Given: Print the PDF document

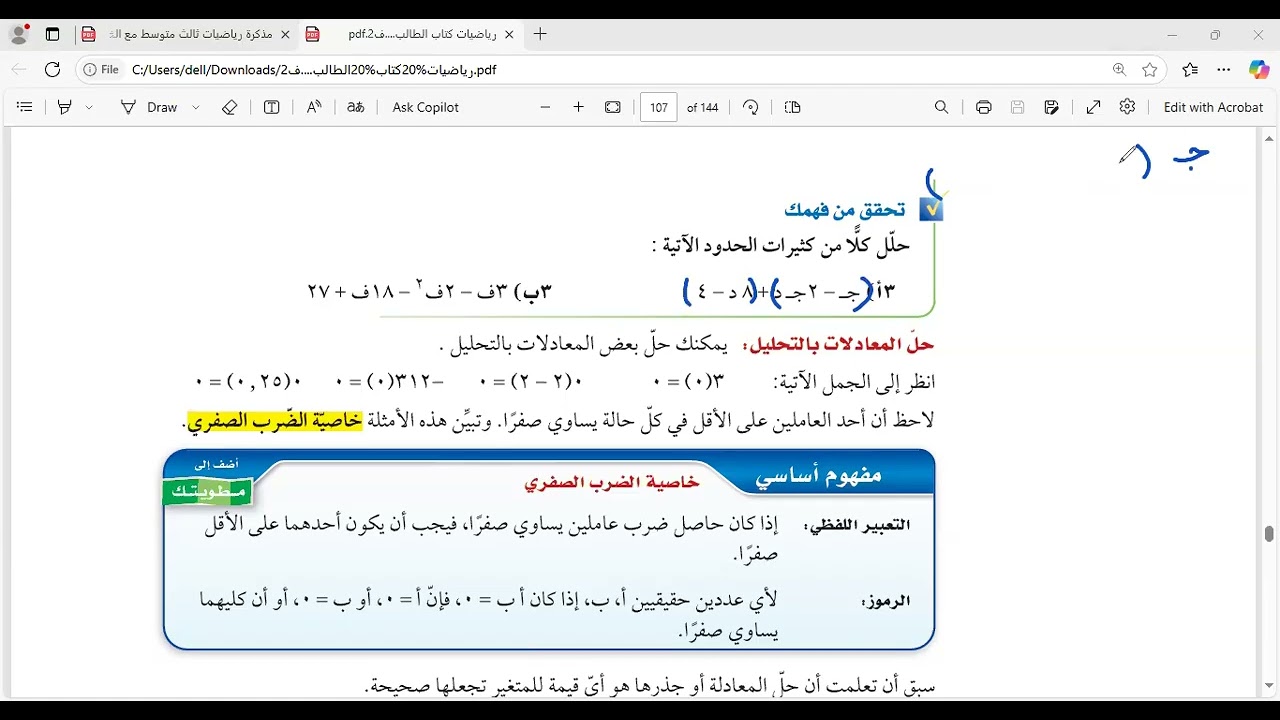Looking at the screenshot, I should 984,107.
